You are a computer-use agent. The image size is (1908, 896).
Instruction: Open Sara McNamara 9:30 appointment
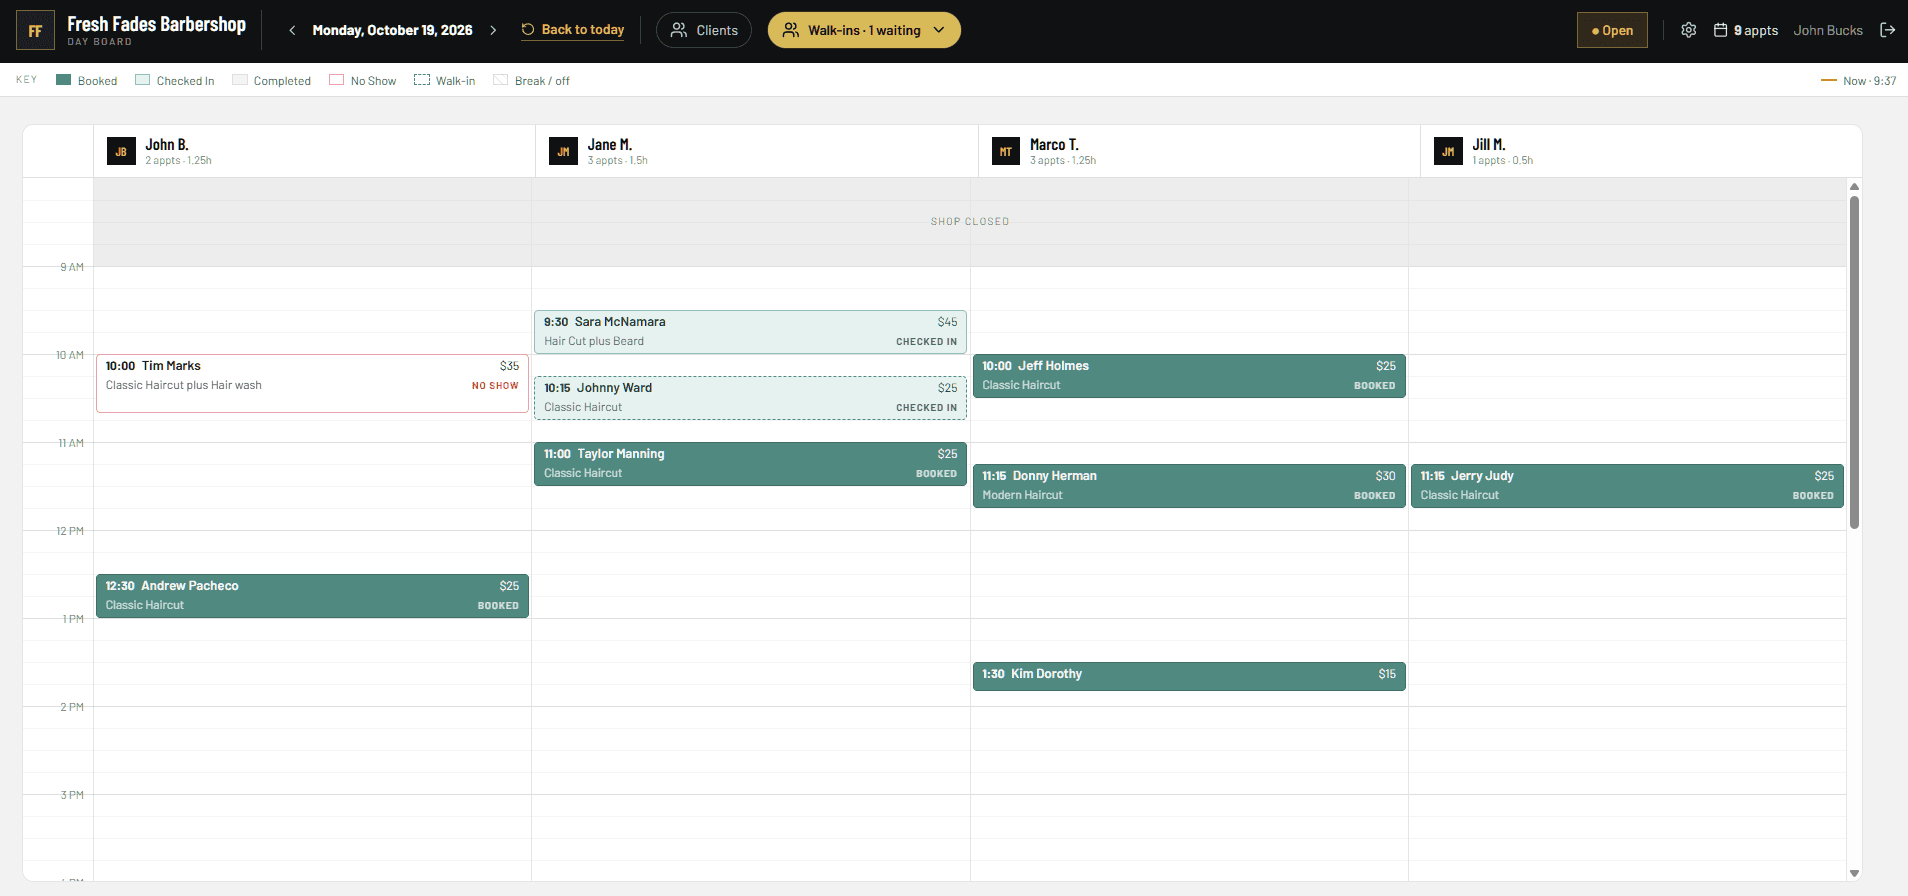pos(750,332)
